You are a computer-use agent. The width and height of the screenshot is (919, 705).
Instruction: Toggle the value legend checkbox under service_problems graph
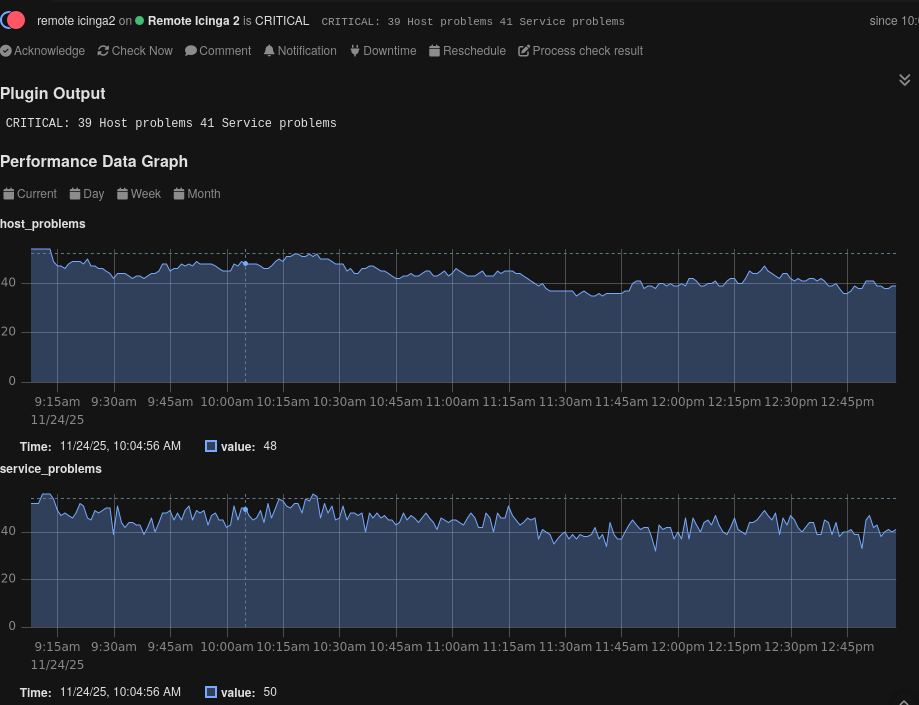tap(210, 691)
